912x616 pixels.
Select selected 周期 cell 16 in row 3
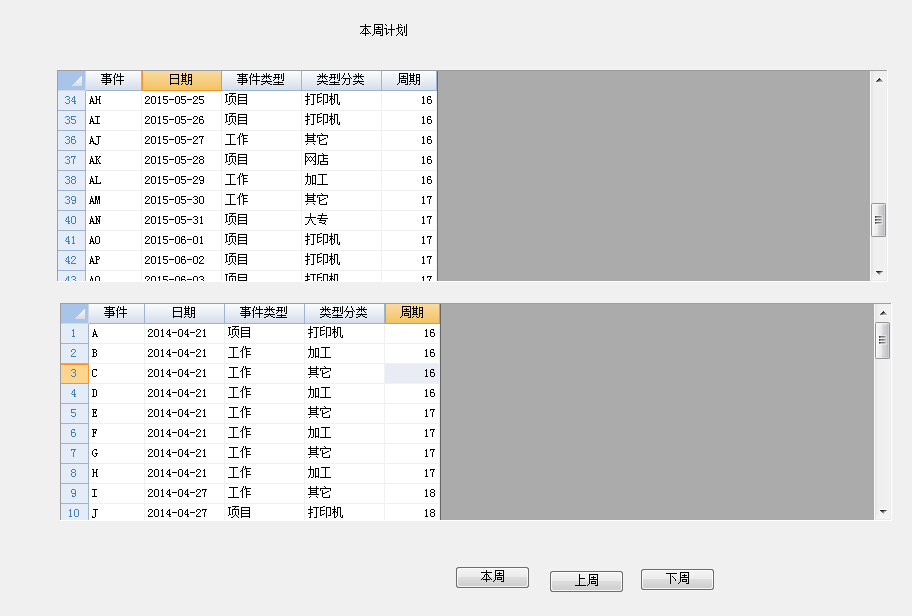(412, 373)
